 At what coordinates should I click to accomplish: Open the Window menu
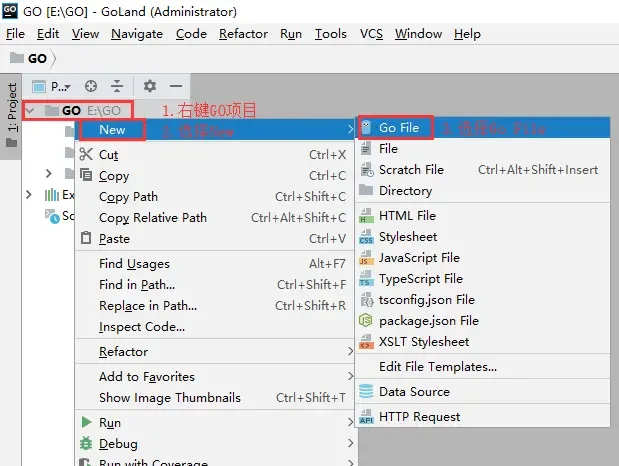click(418, 34)
